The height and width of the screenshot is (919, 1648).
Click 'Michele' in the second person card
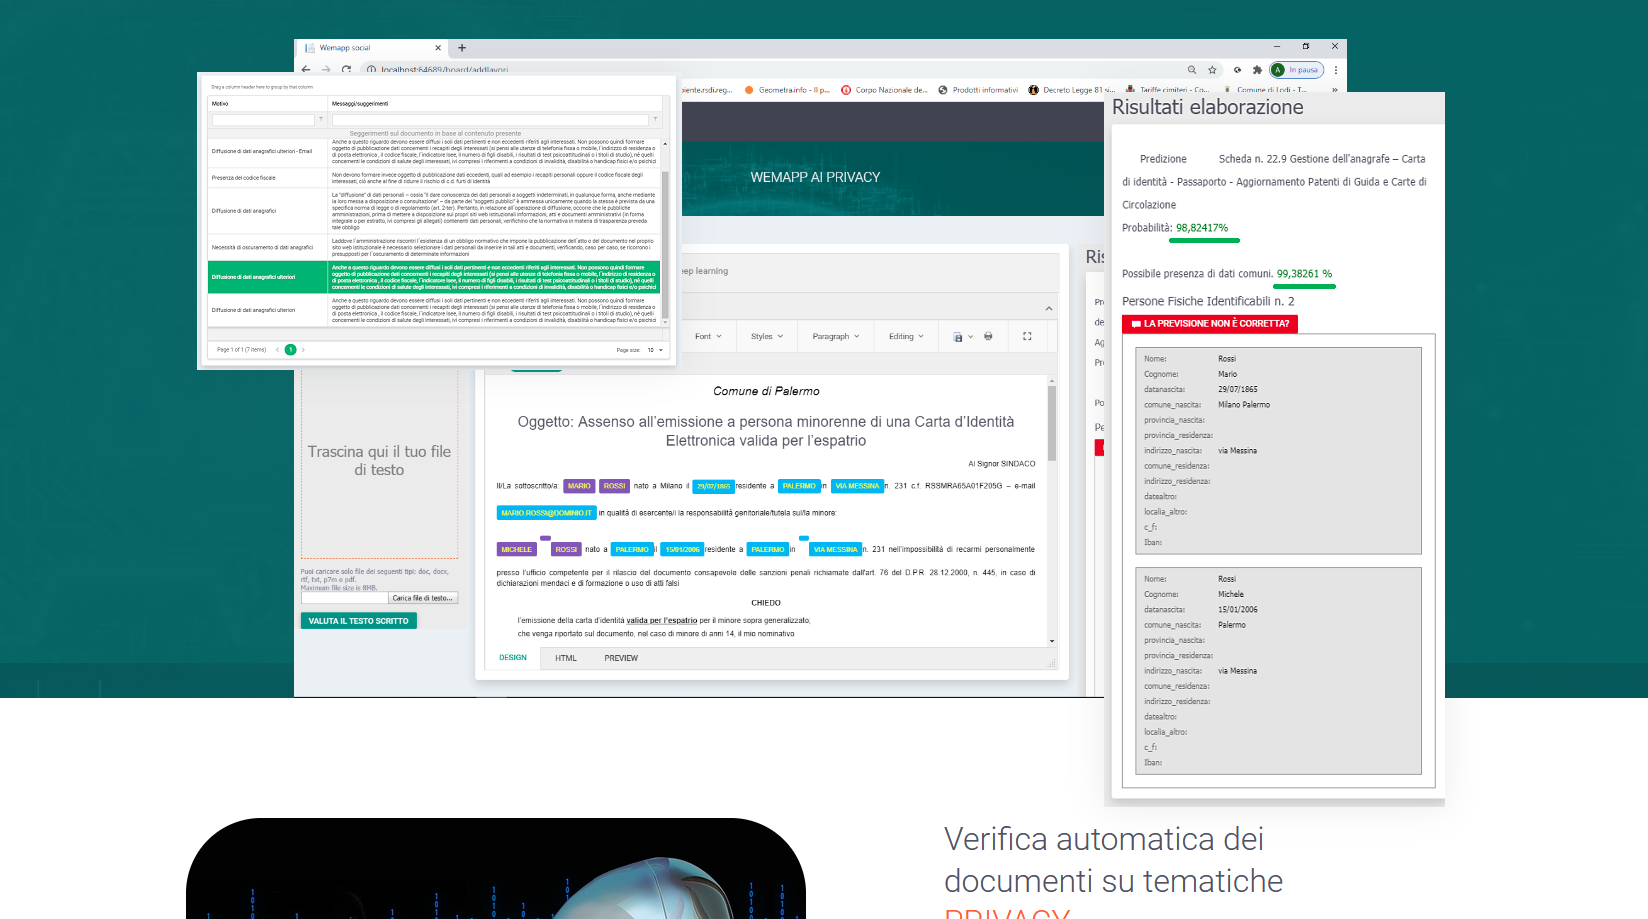1231,594
